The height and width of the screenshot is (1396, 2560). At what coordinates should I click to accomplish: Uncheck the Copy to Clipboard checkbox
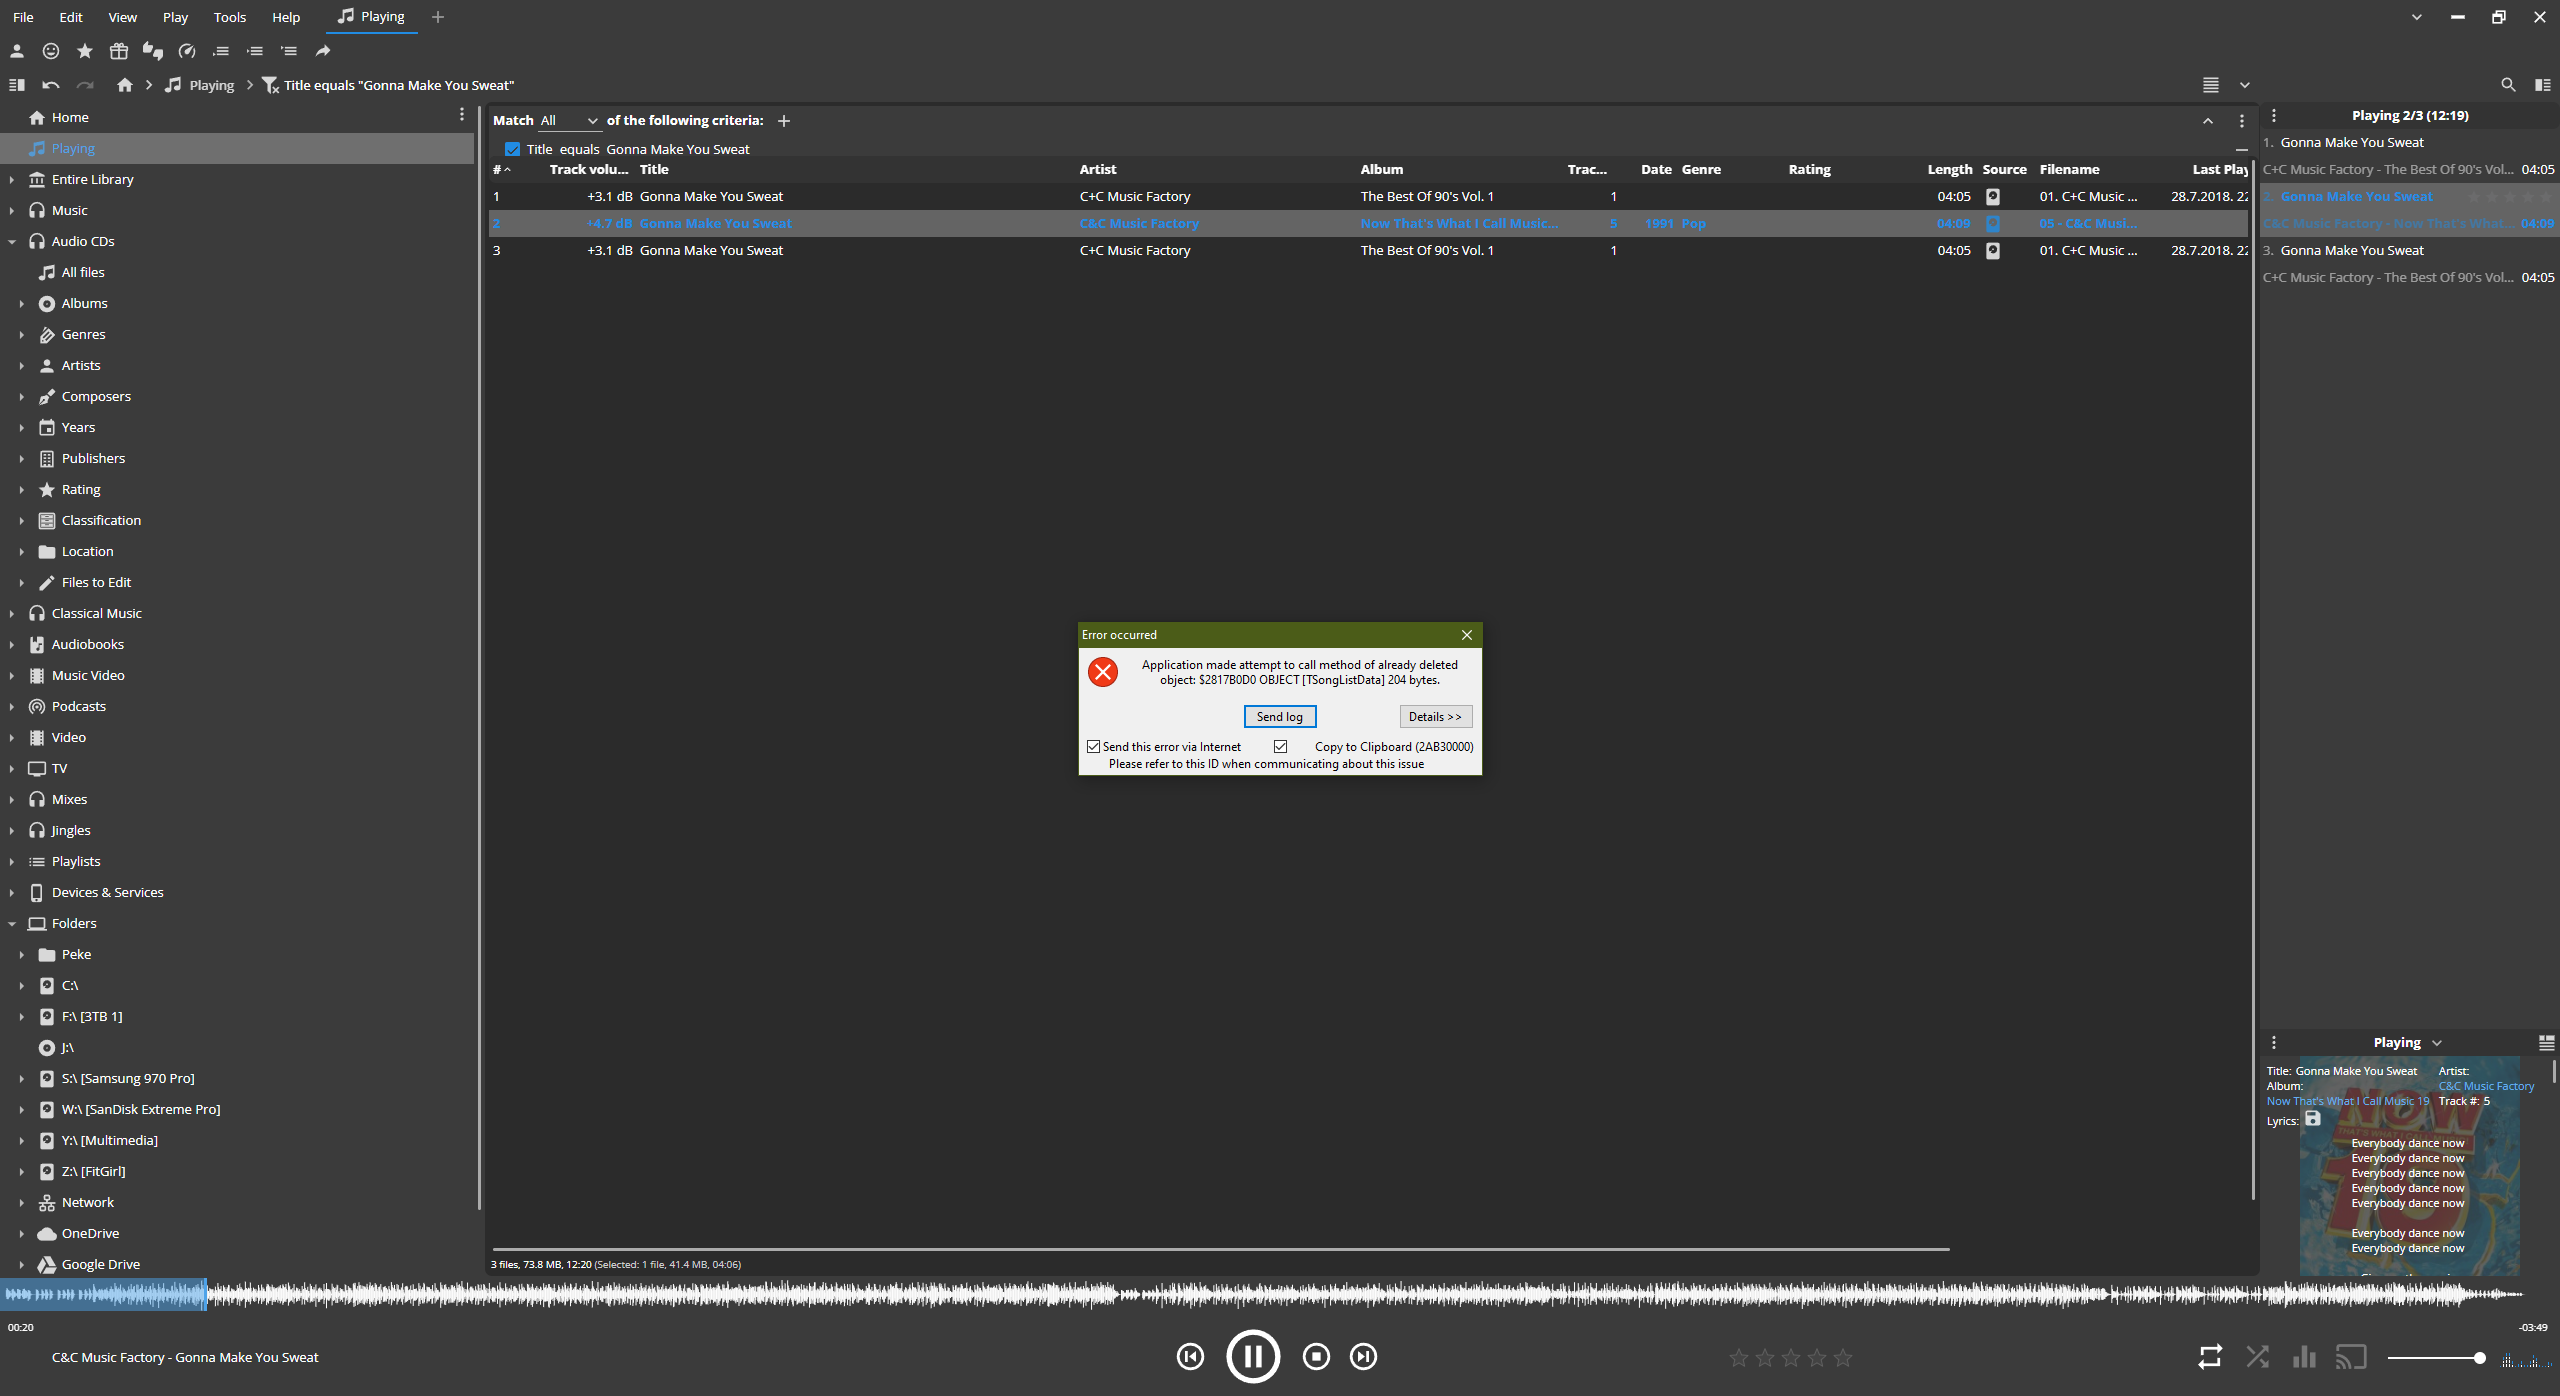[x=1280, y=747]
